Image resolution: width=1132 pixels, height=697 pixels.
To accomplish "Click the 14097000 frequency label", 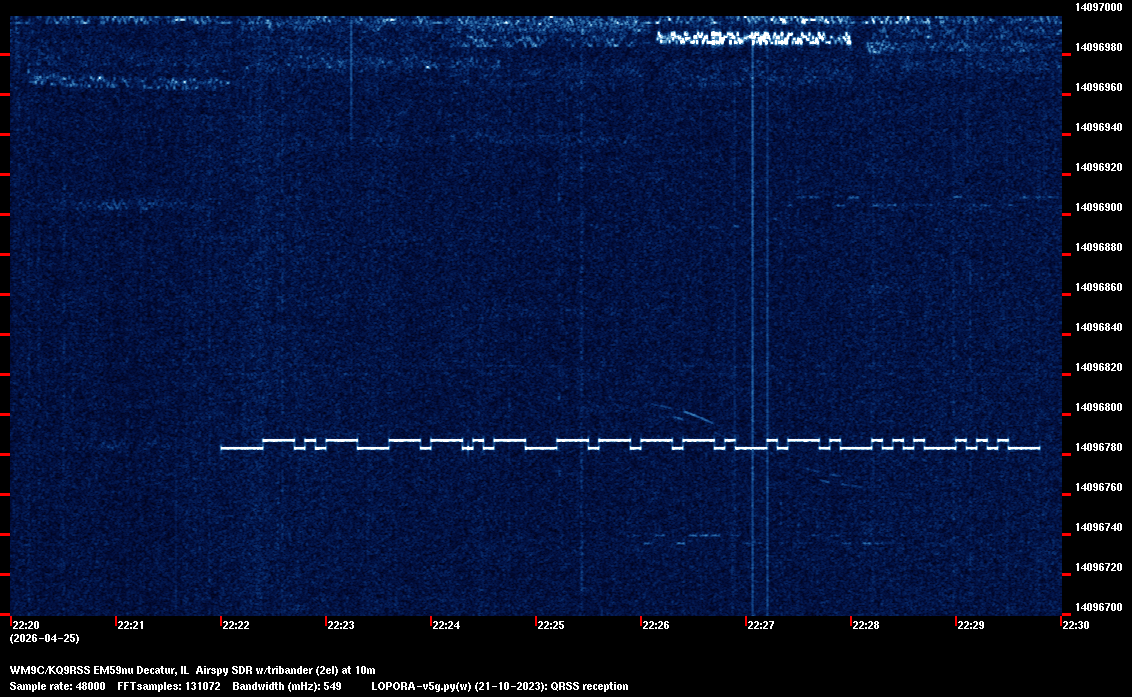I will [1099, 7].
